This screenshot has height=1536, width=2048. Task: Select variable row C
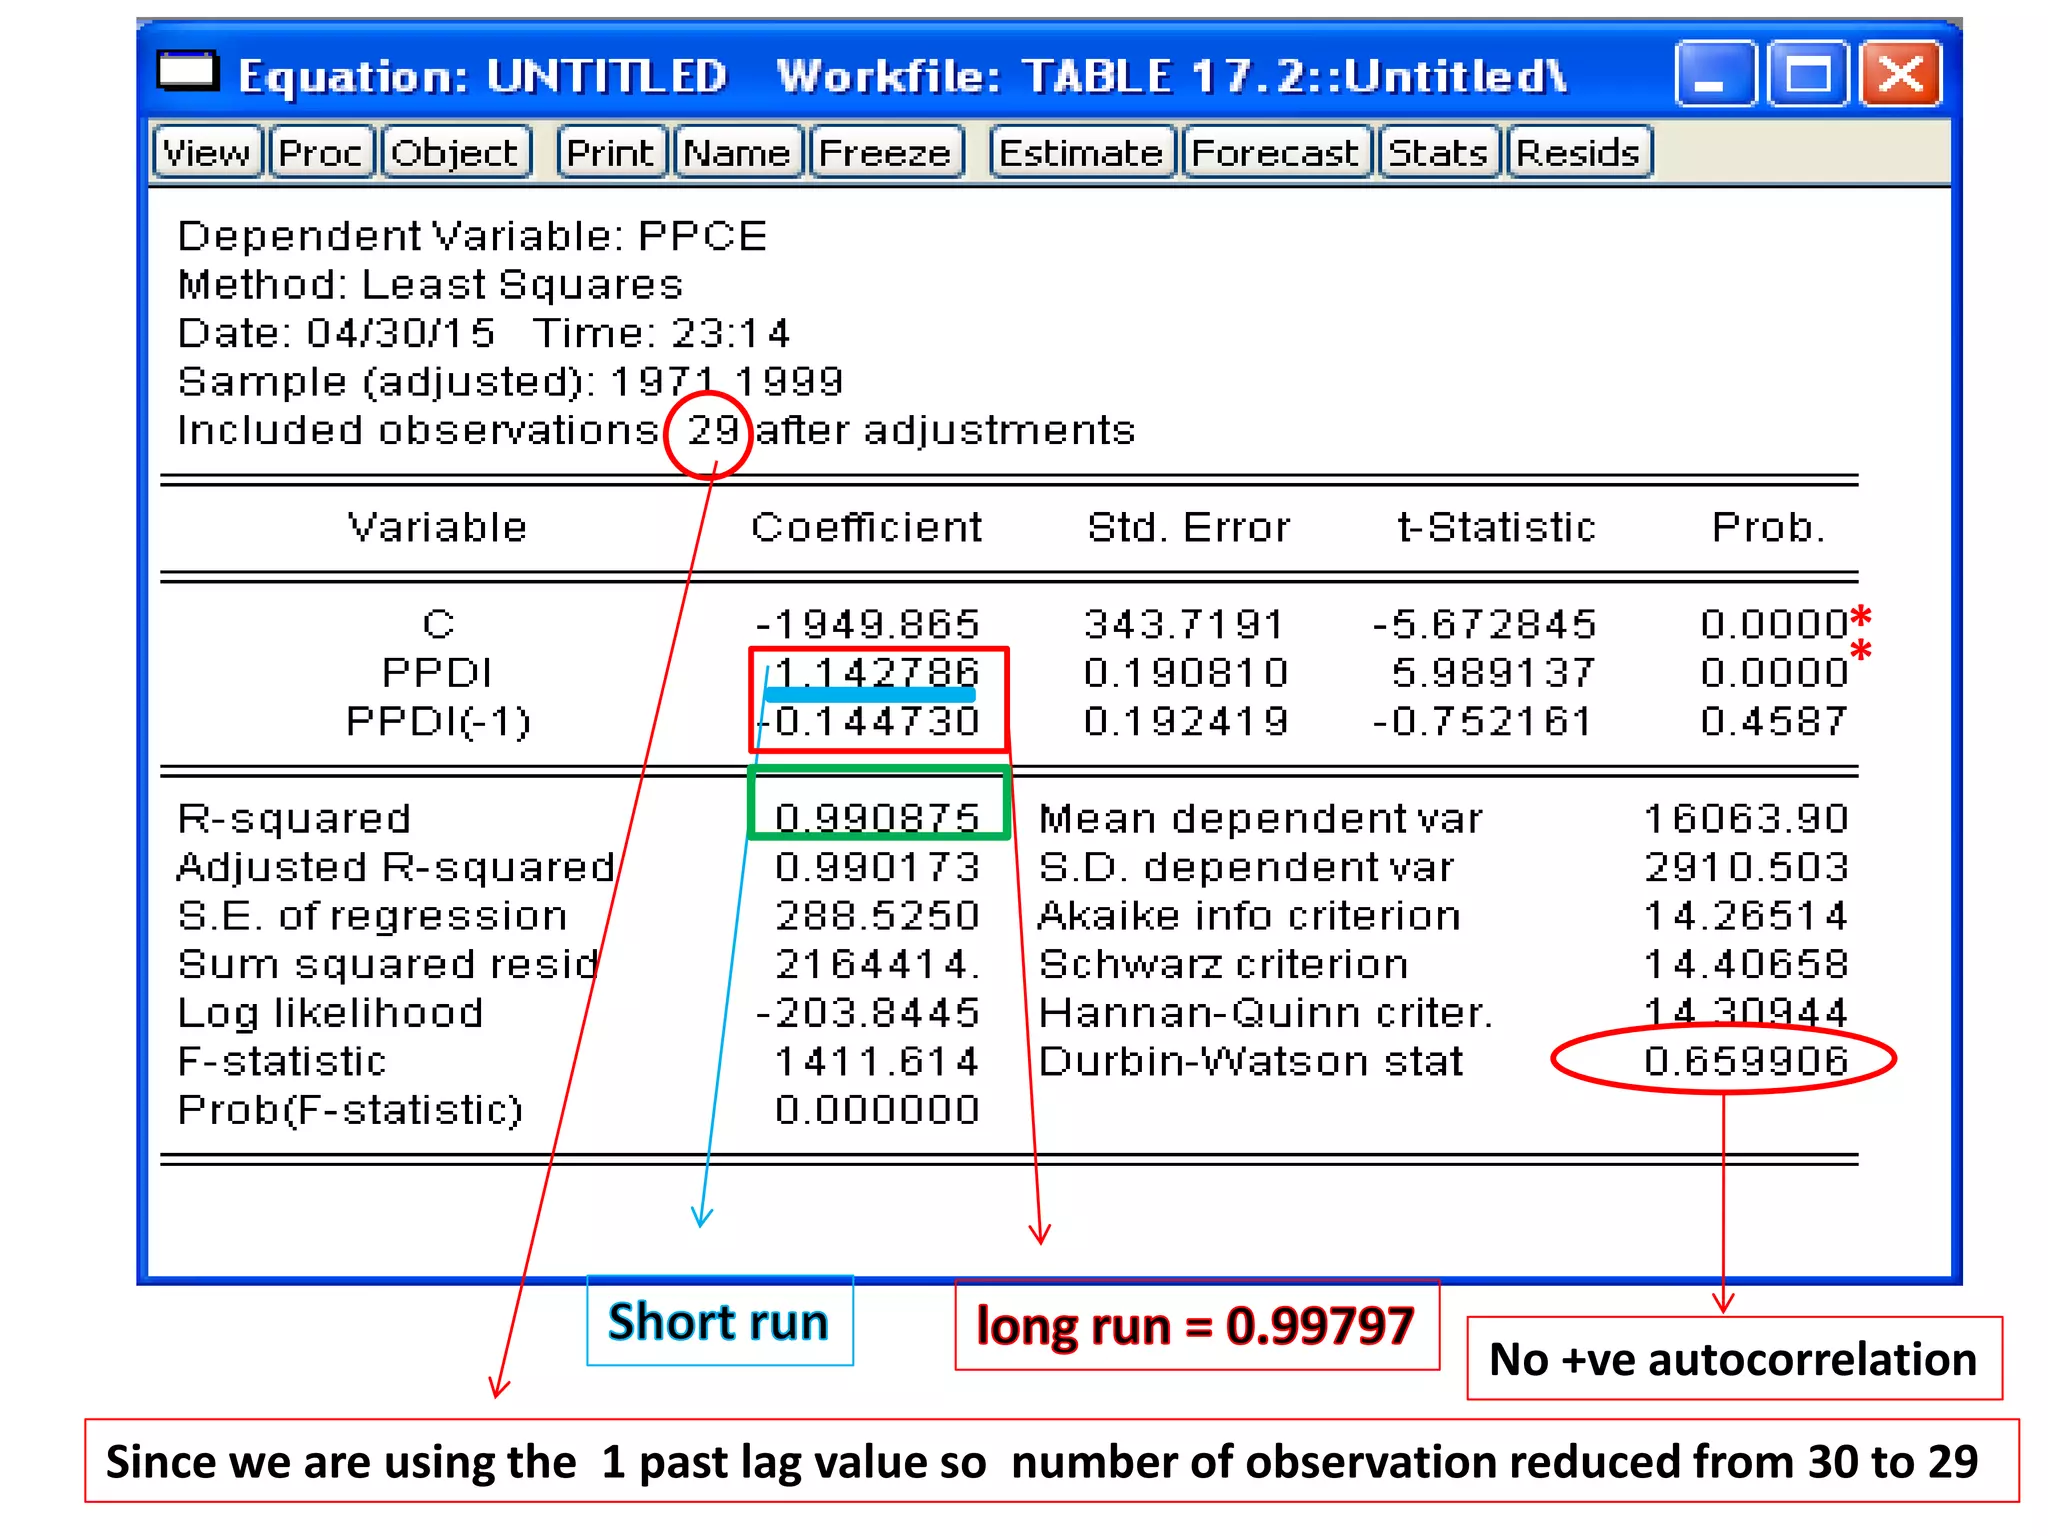[x=438, y=625]
